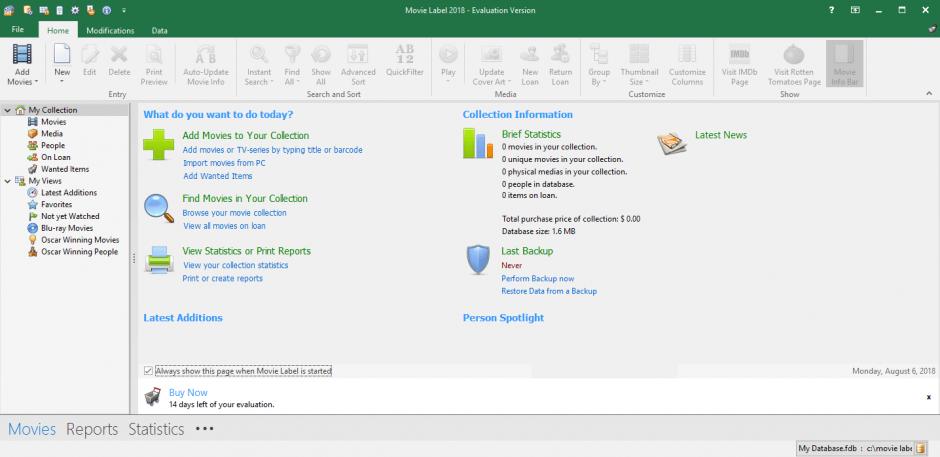Close the Buy Now banner
This screenshot has width=940, height=457.
[929, 397]
